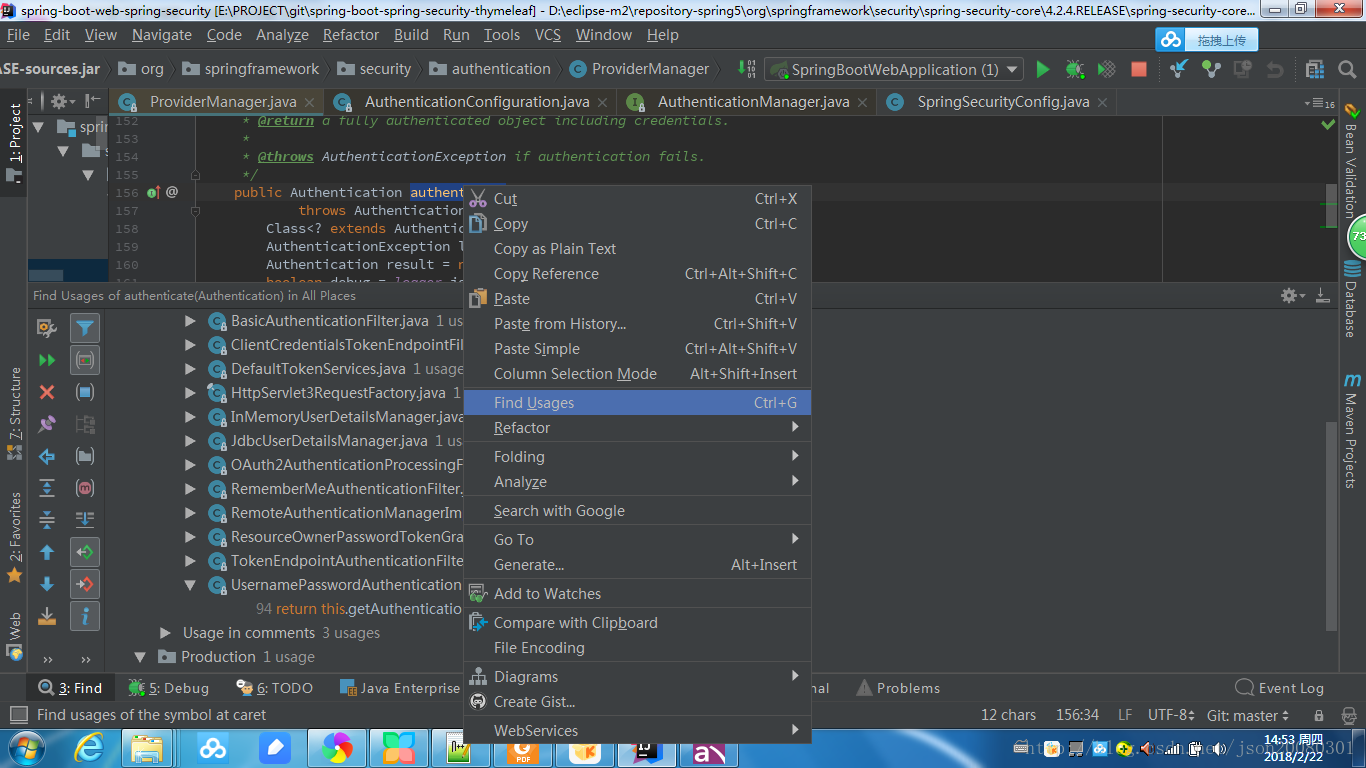Open the 7: Structure side panel
The height and width of the screenshot is (768, 1366).
coord(15,413)
